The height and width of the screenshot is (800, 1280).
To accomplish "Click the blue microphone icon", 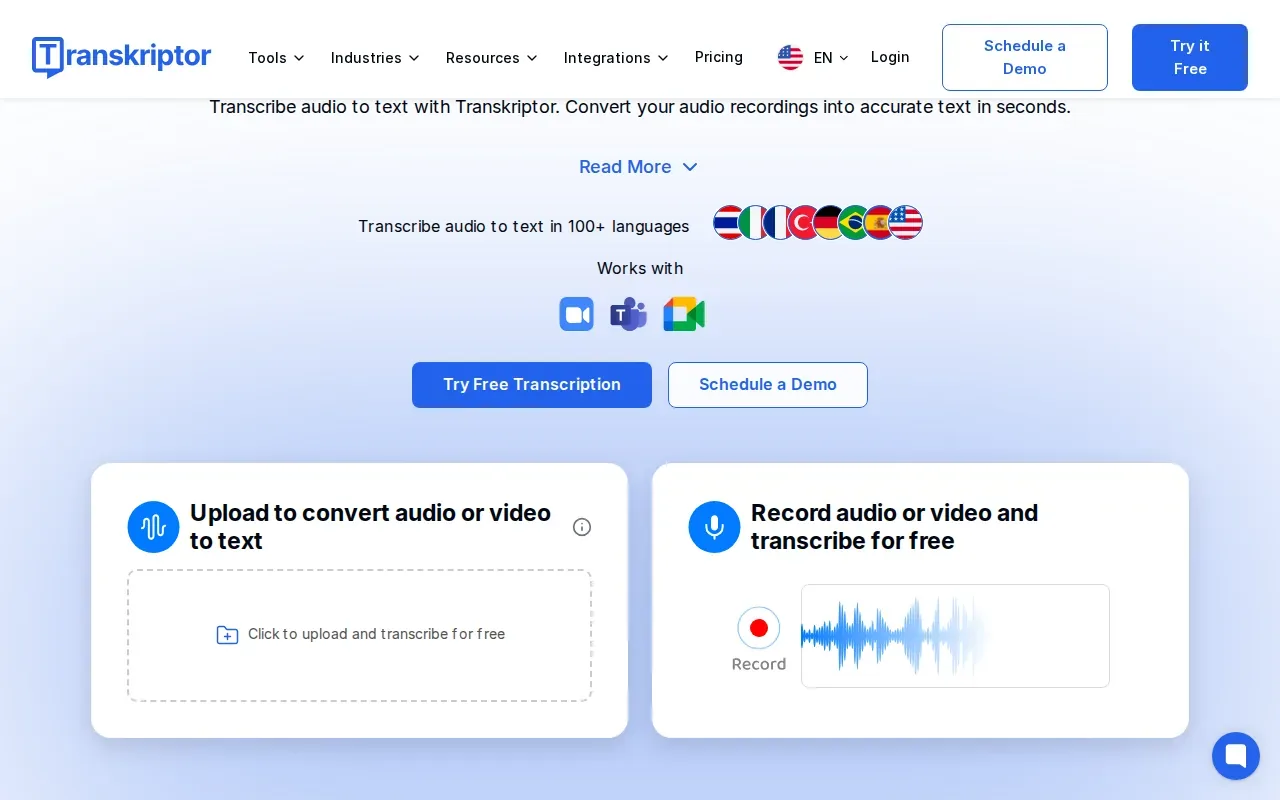I will [714, 527].
